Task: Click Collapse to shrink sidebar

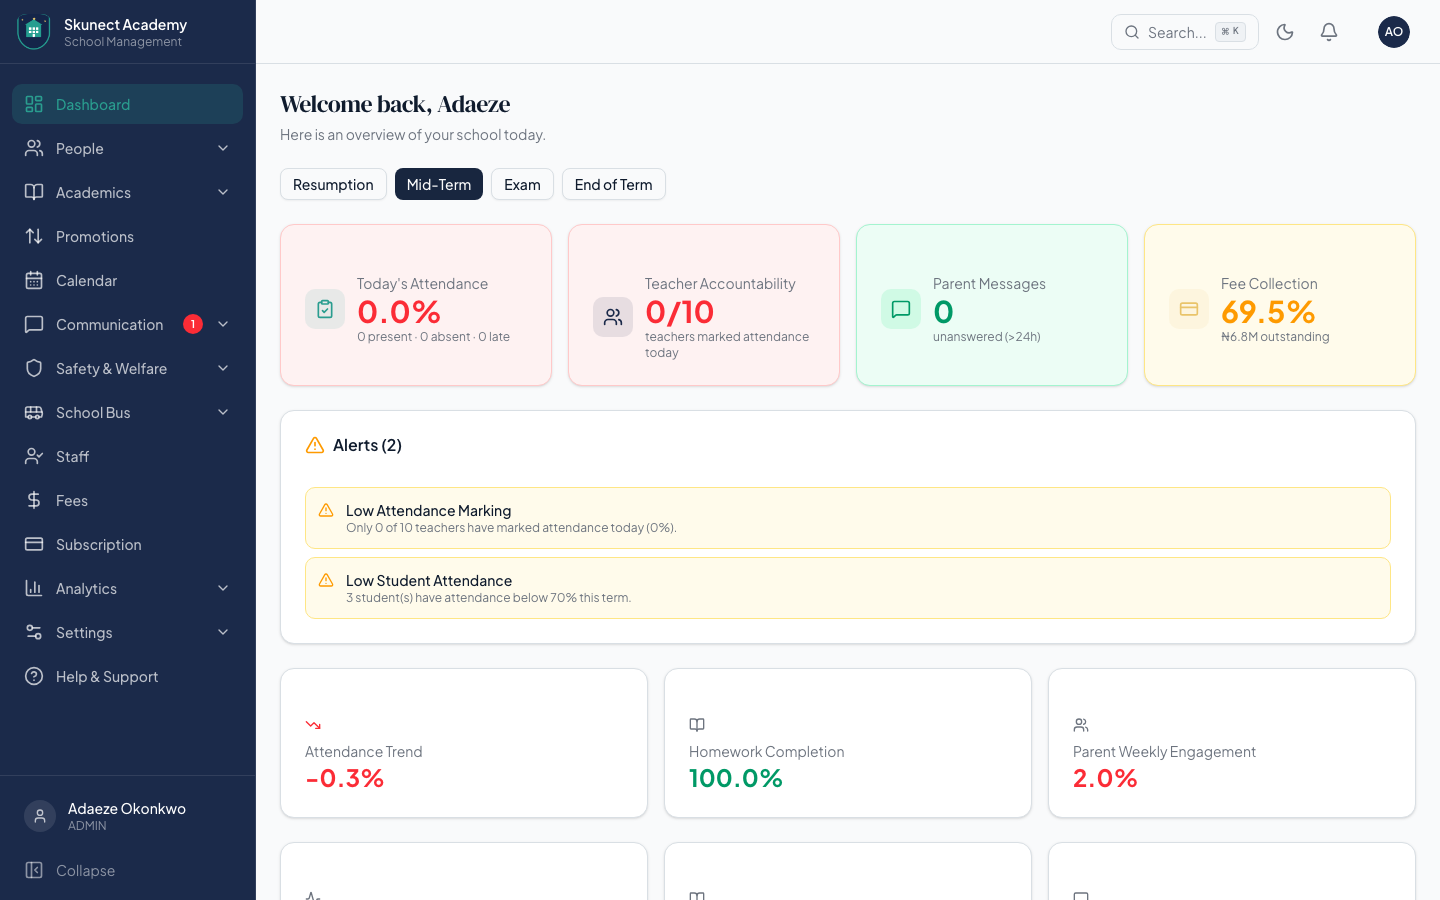Action: 127,870
